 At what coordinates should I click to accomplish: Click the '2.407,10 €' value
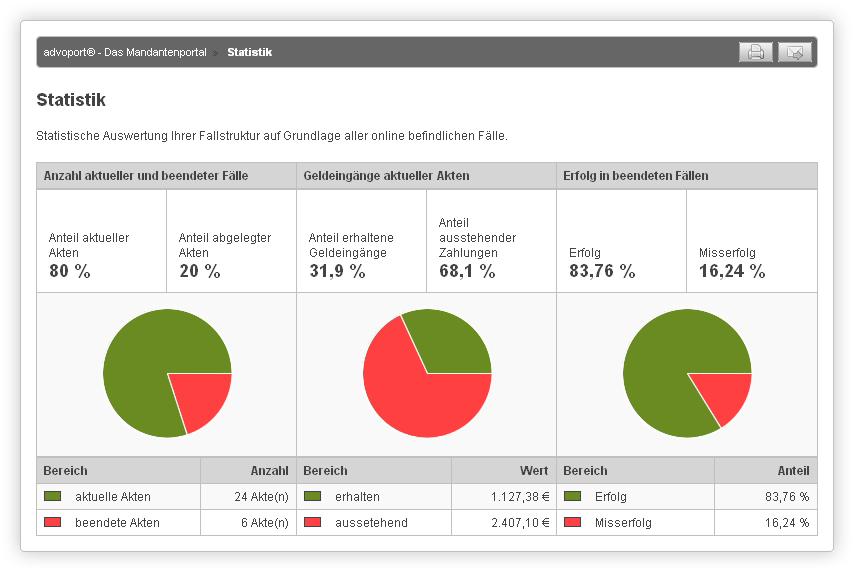(x=520, y=522)
